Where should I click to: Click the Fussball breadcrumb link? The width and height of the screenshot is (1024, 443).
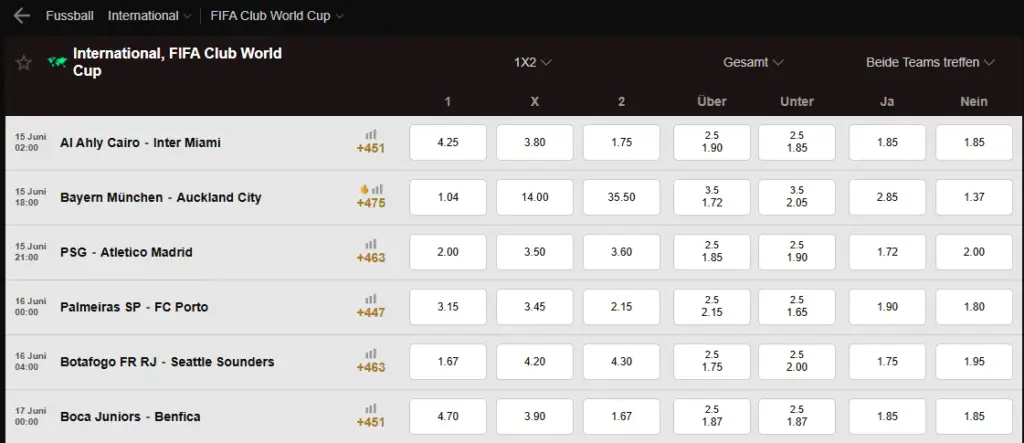[x=70, y=16]
